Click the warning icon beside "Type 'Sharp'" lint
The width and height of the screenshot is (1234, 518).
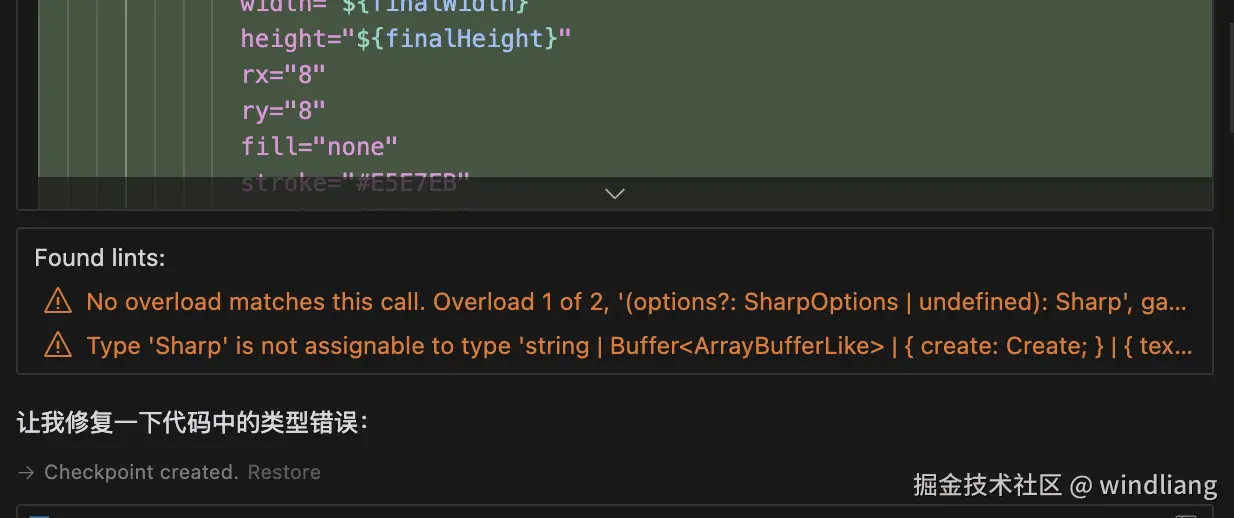click(x=58, y=346)
